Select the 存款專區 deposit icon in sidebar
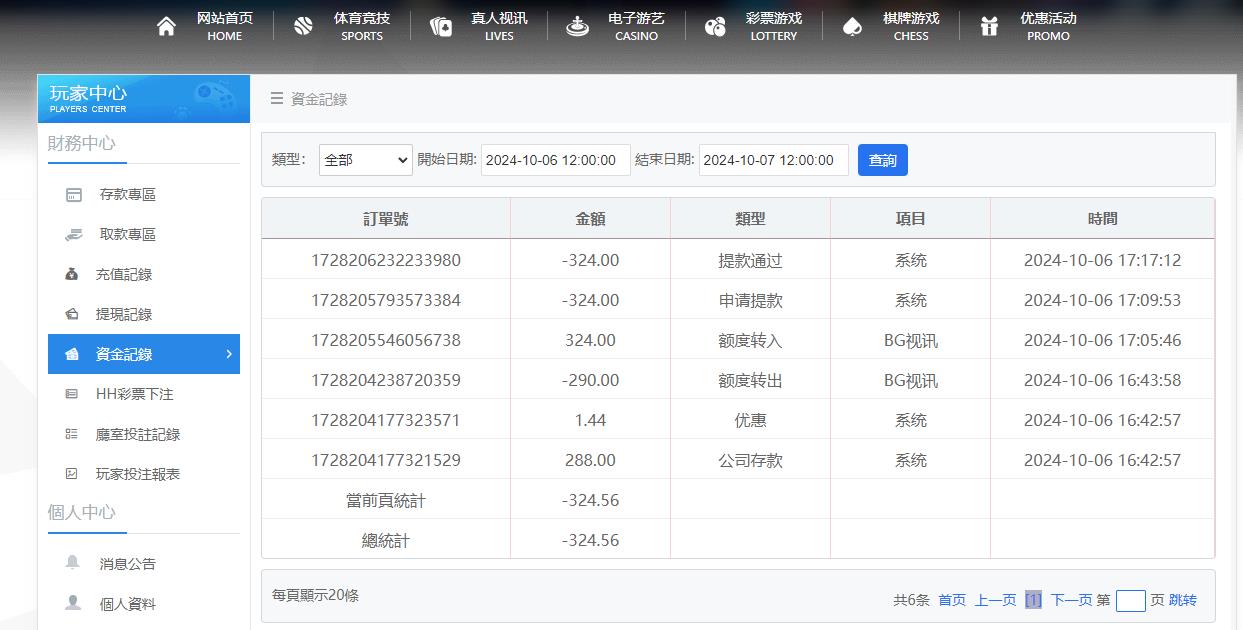 72,194
